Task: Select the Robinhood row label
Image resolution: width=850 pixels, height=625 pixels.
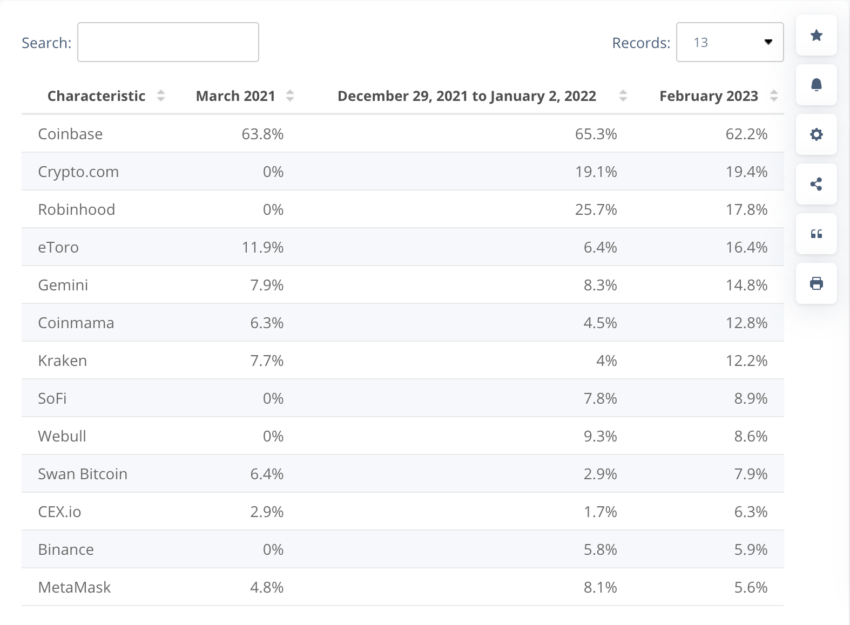Action: tap(76, 209)
